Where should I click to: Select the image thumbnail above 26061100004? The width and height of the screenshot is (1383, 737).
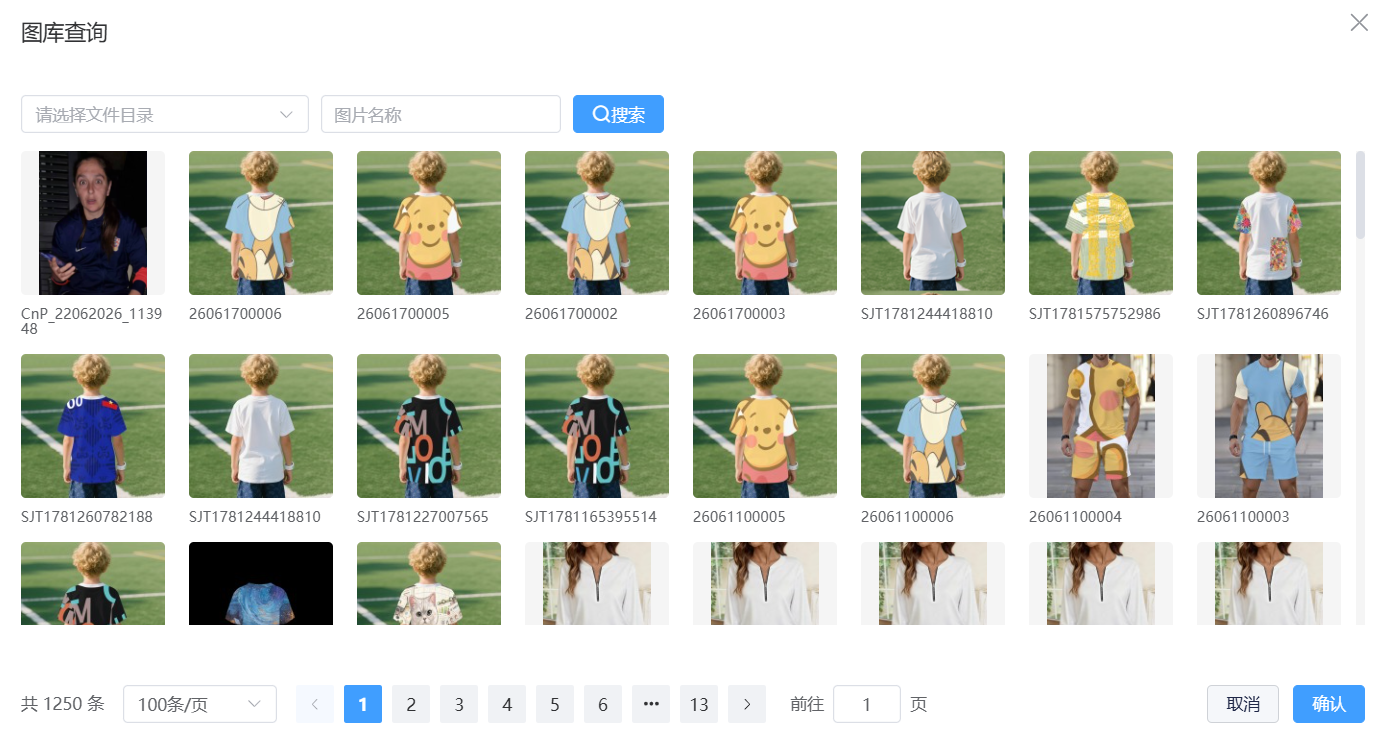[x=1101, y=426]
